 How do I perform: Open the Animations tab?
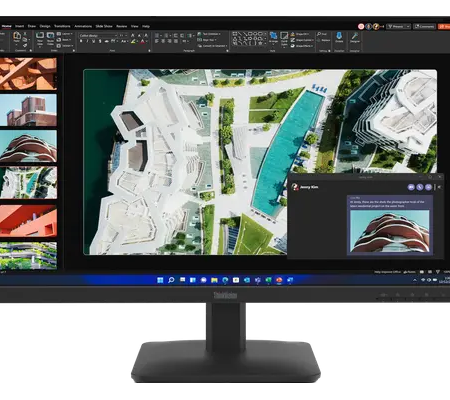(x=83, y=26)
